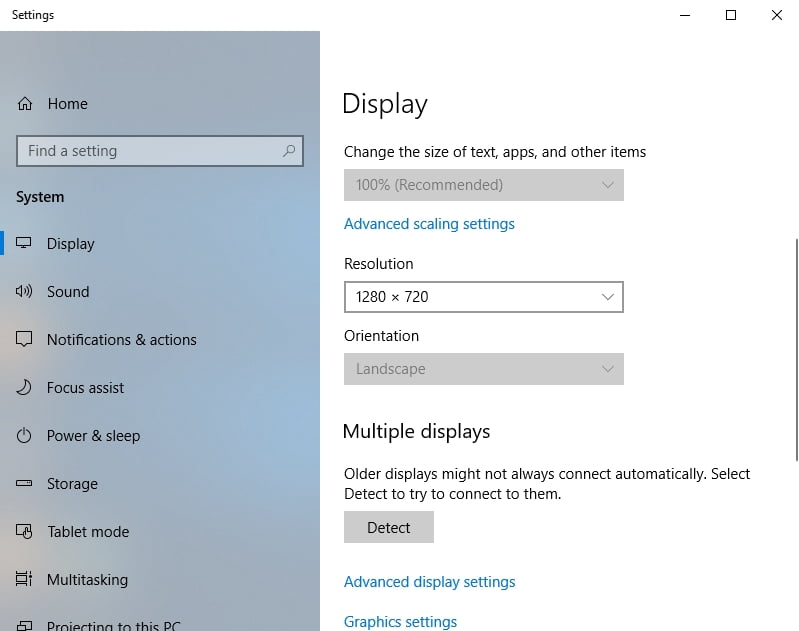Close the Settings window
This screenshot has width=799, height=631.
(x=777, y=15)
